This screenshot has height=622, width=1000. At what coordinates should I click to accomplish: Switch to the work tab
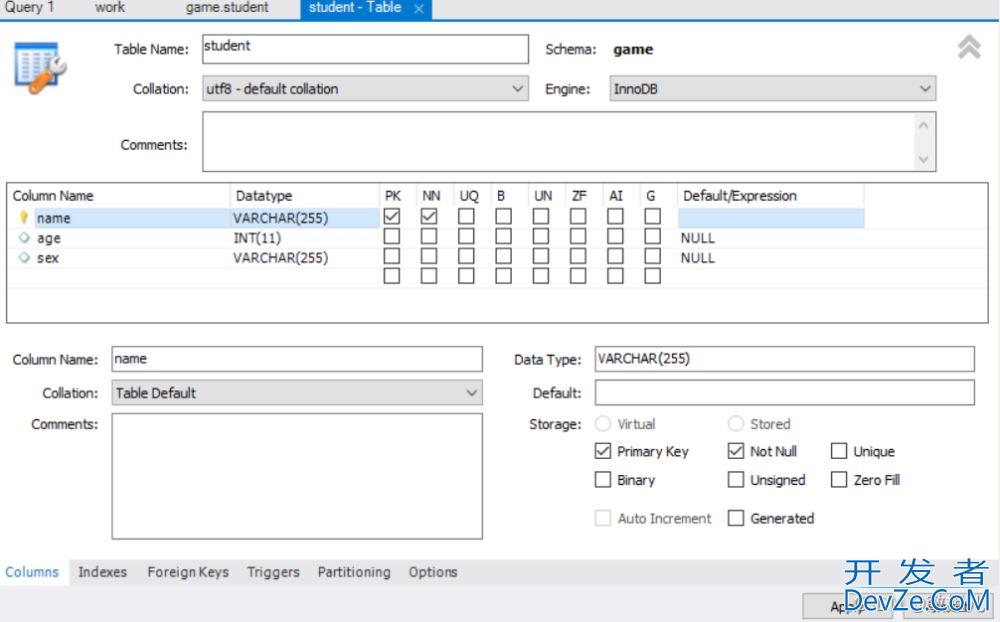[x=110, y=8]
